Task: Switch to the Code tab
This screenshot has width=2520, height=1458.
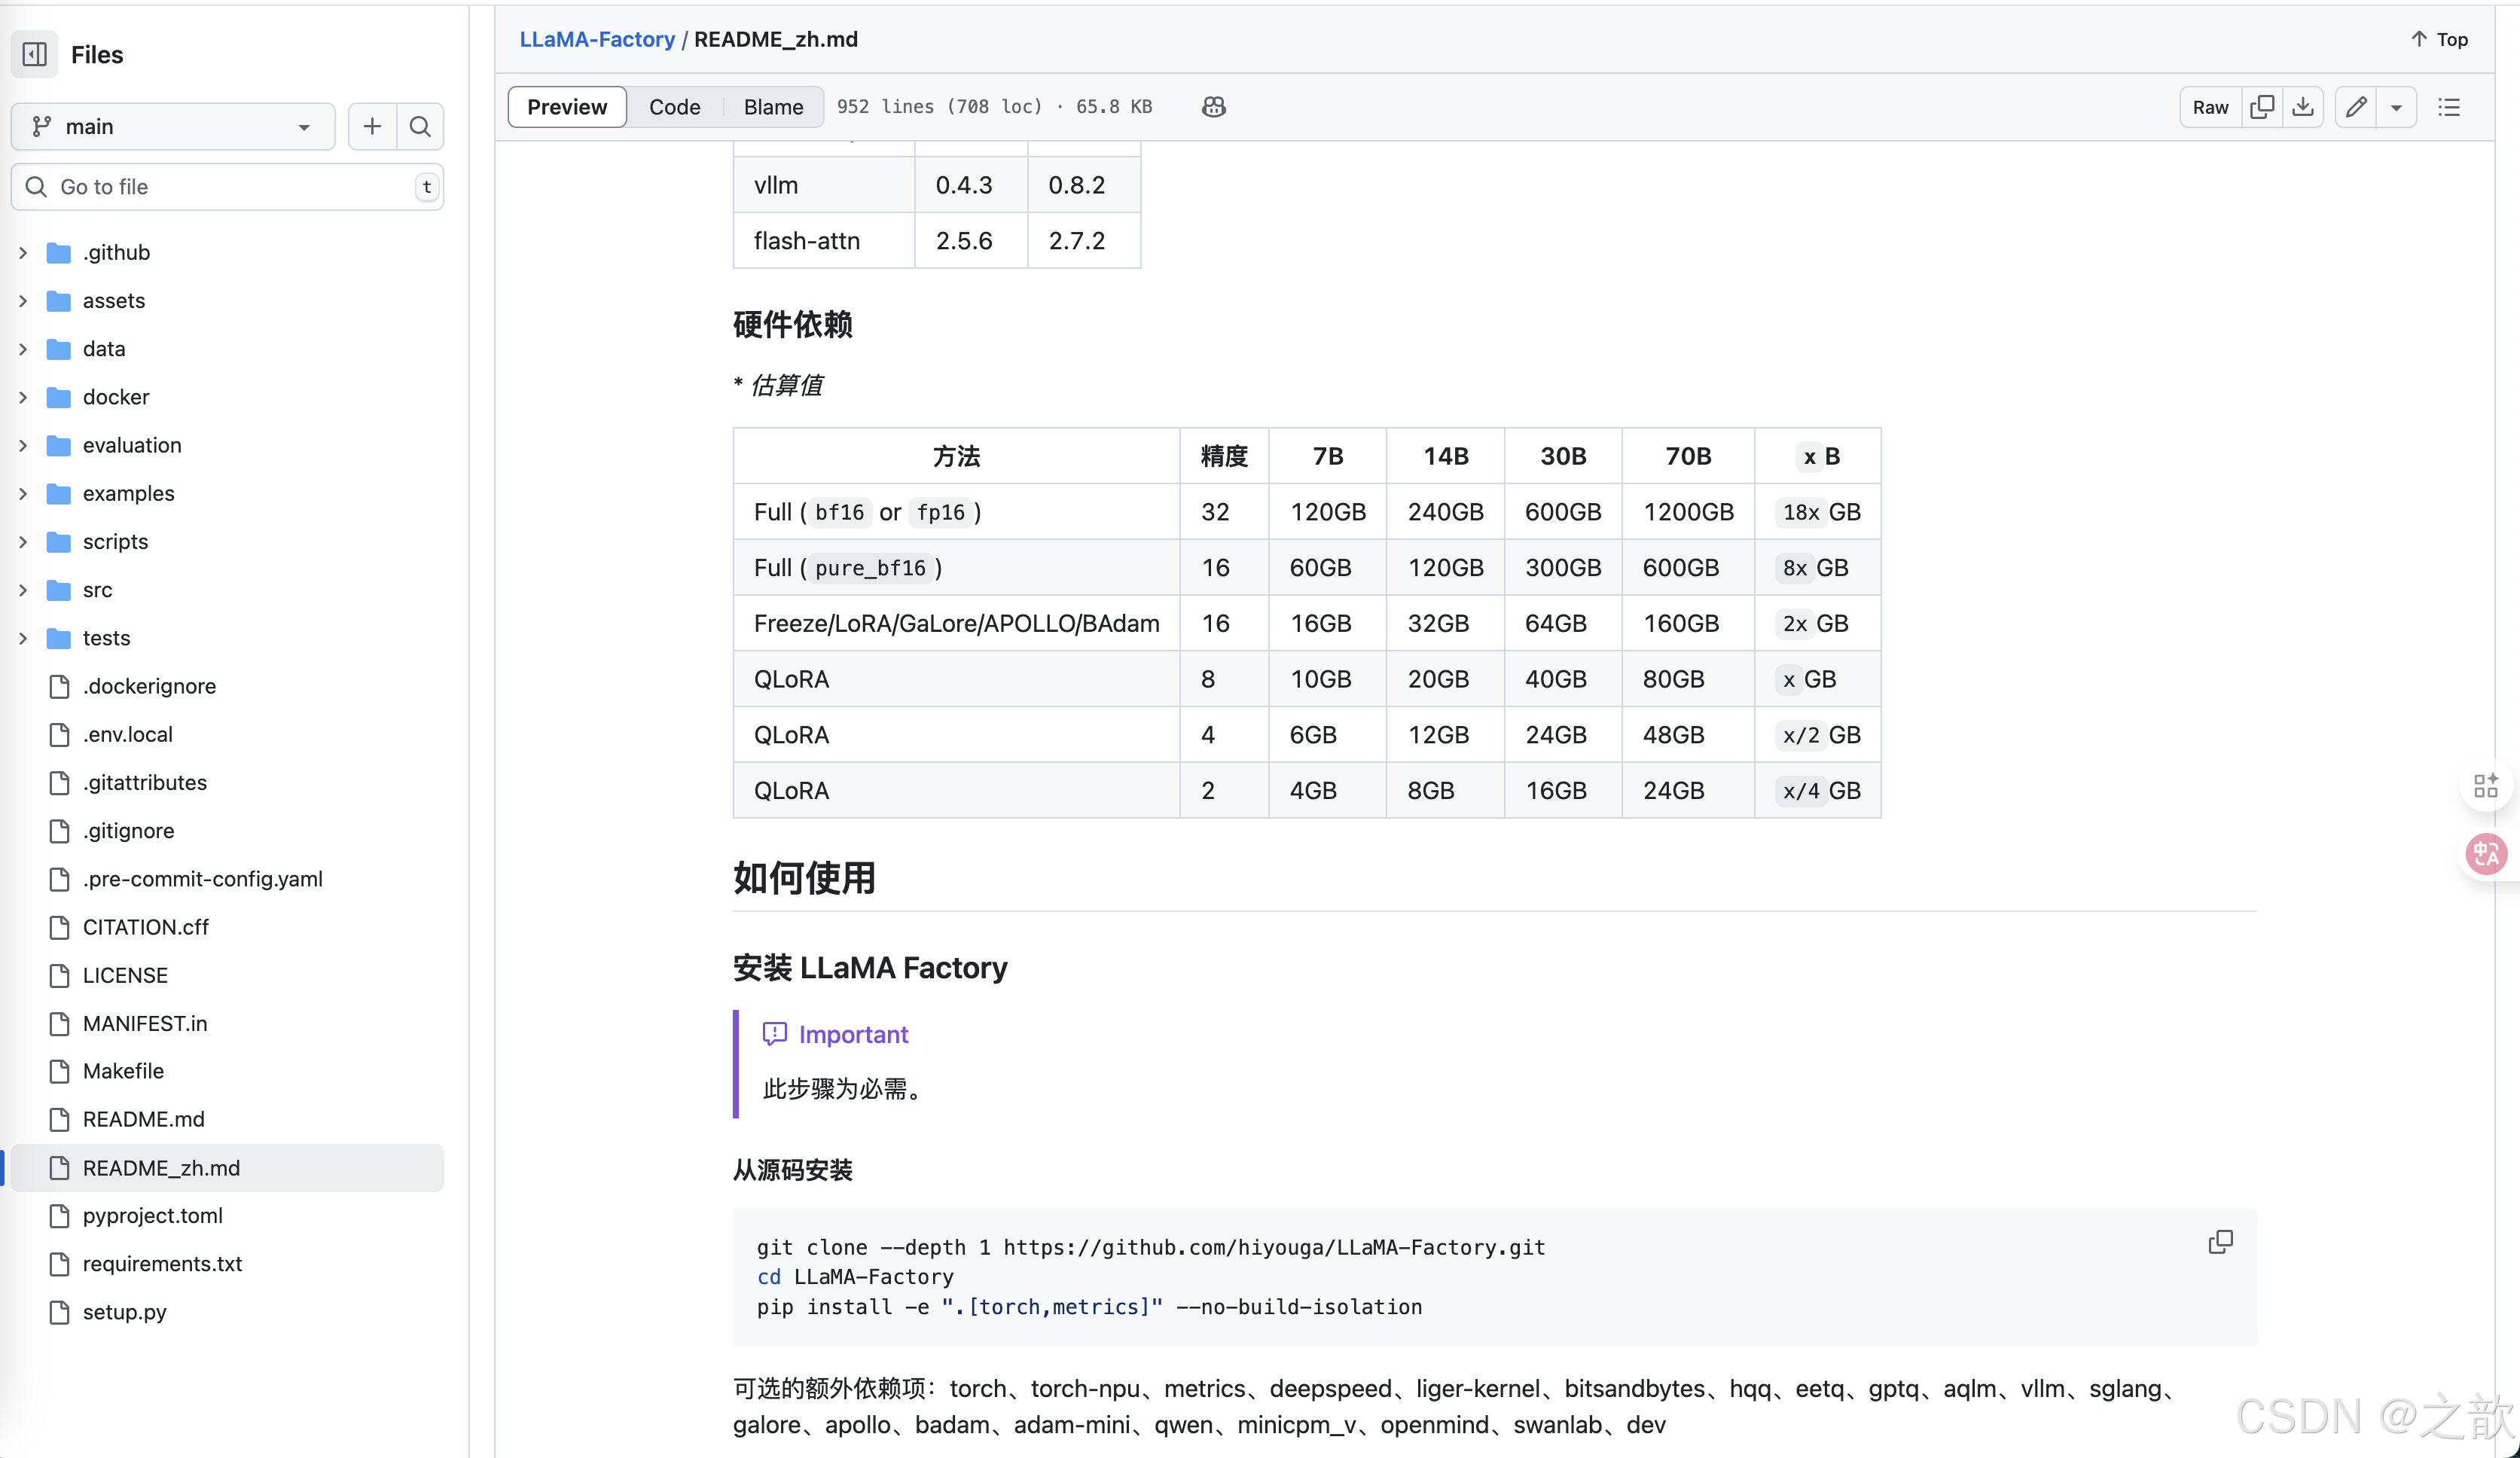Action: coord(675,107)
